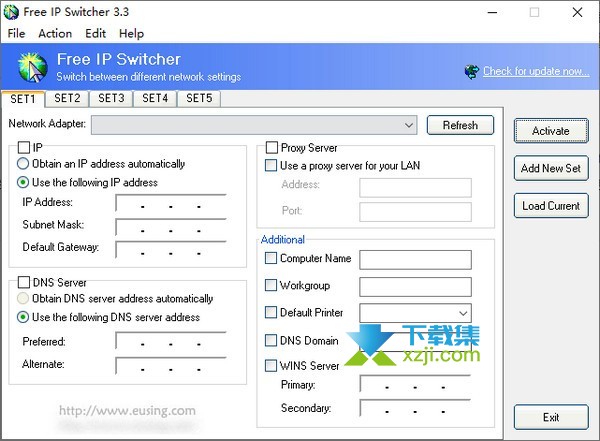Close the Free IP Switcher window
This screenshot has height=441, width=600.
point(577,12)
